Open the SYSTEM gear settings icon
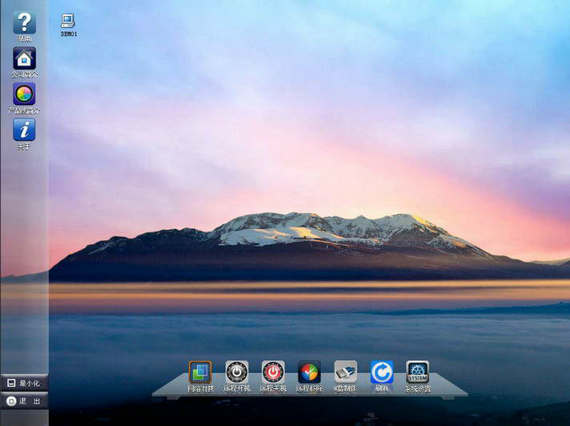The width and height of the screenshot is (570, 426). tap(418, 372)
